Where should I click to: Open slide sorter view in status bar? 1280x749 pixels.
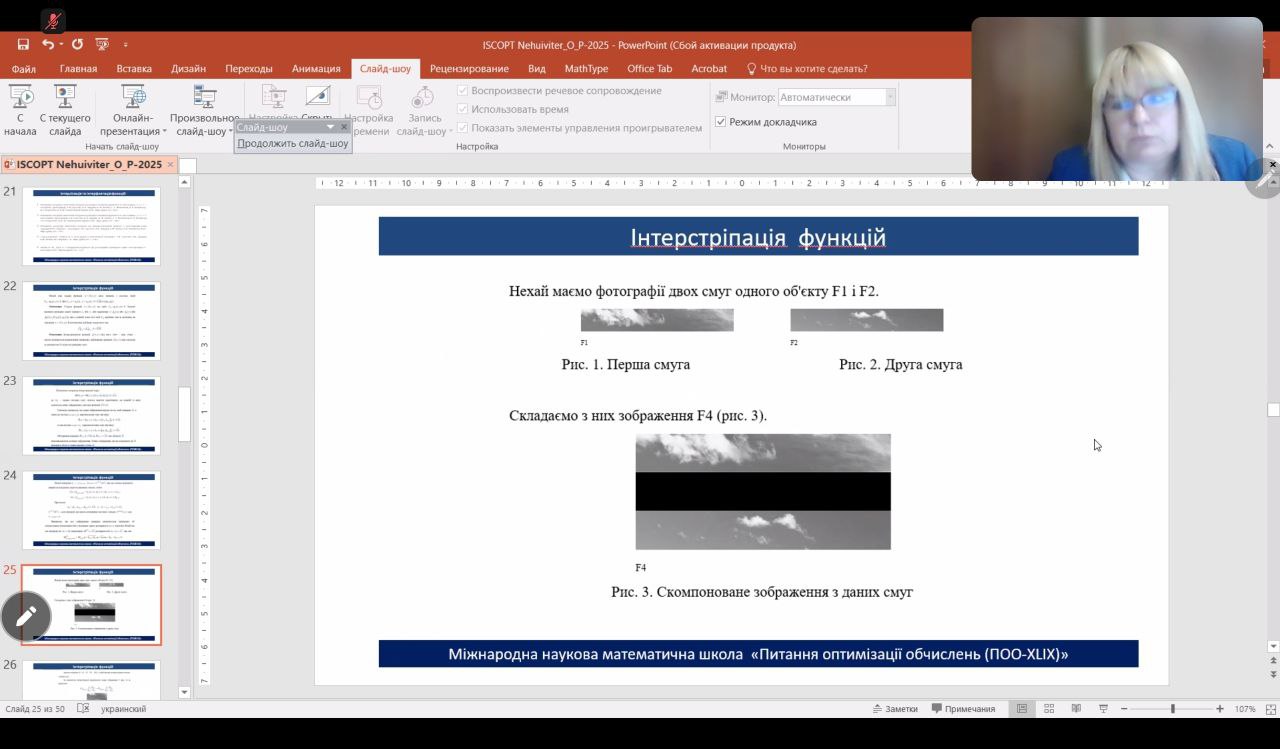pos(1049,709)
